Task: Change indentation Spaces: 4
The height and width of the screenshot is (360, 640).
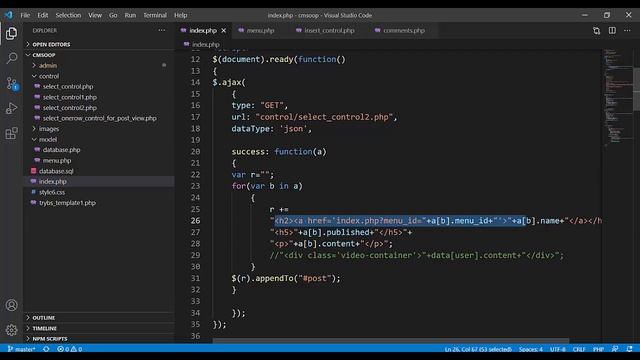Action: pyautogui.click(x=531, y=349)
